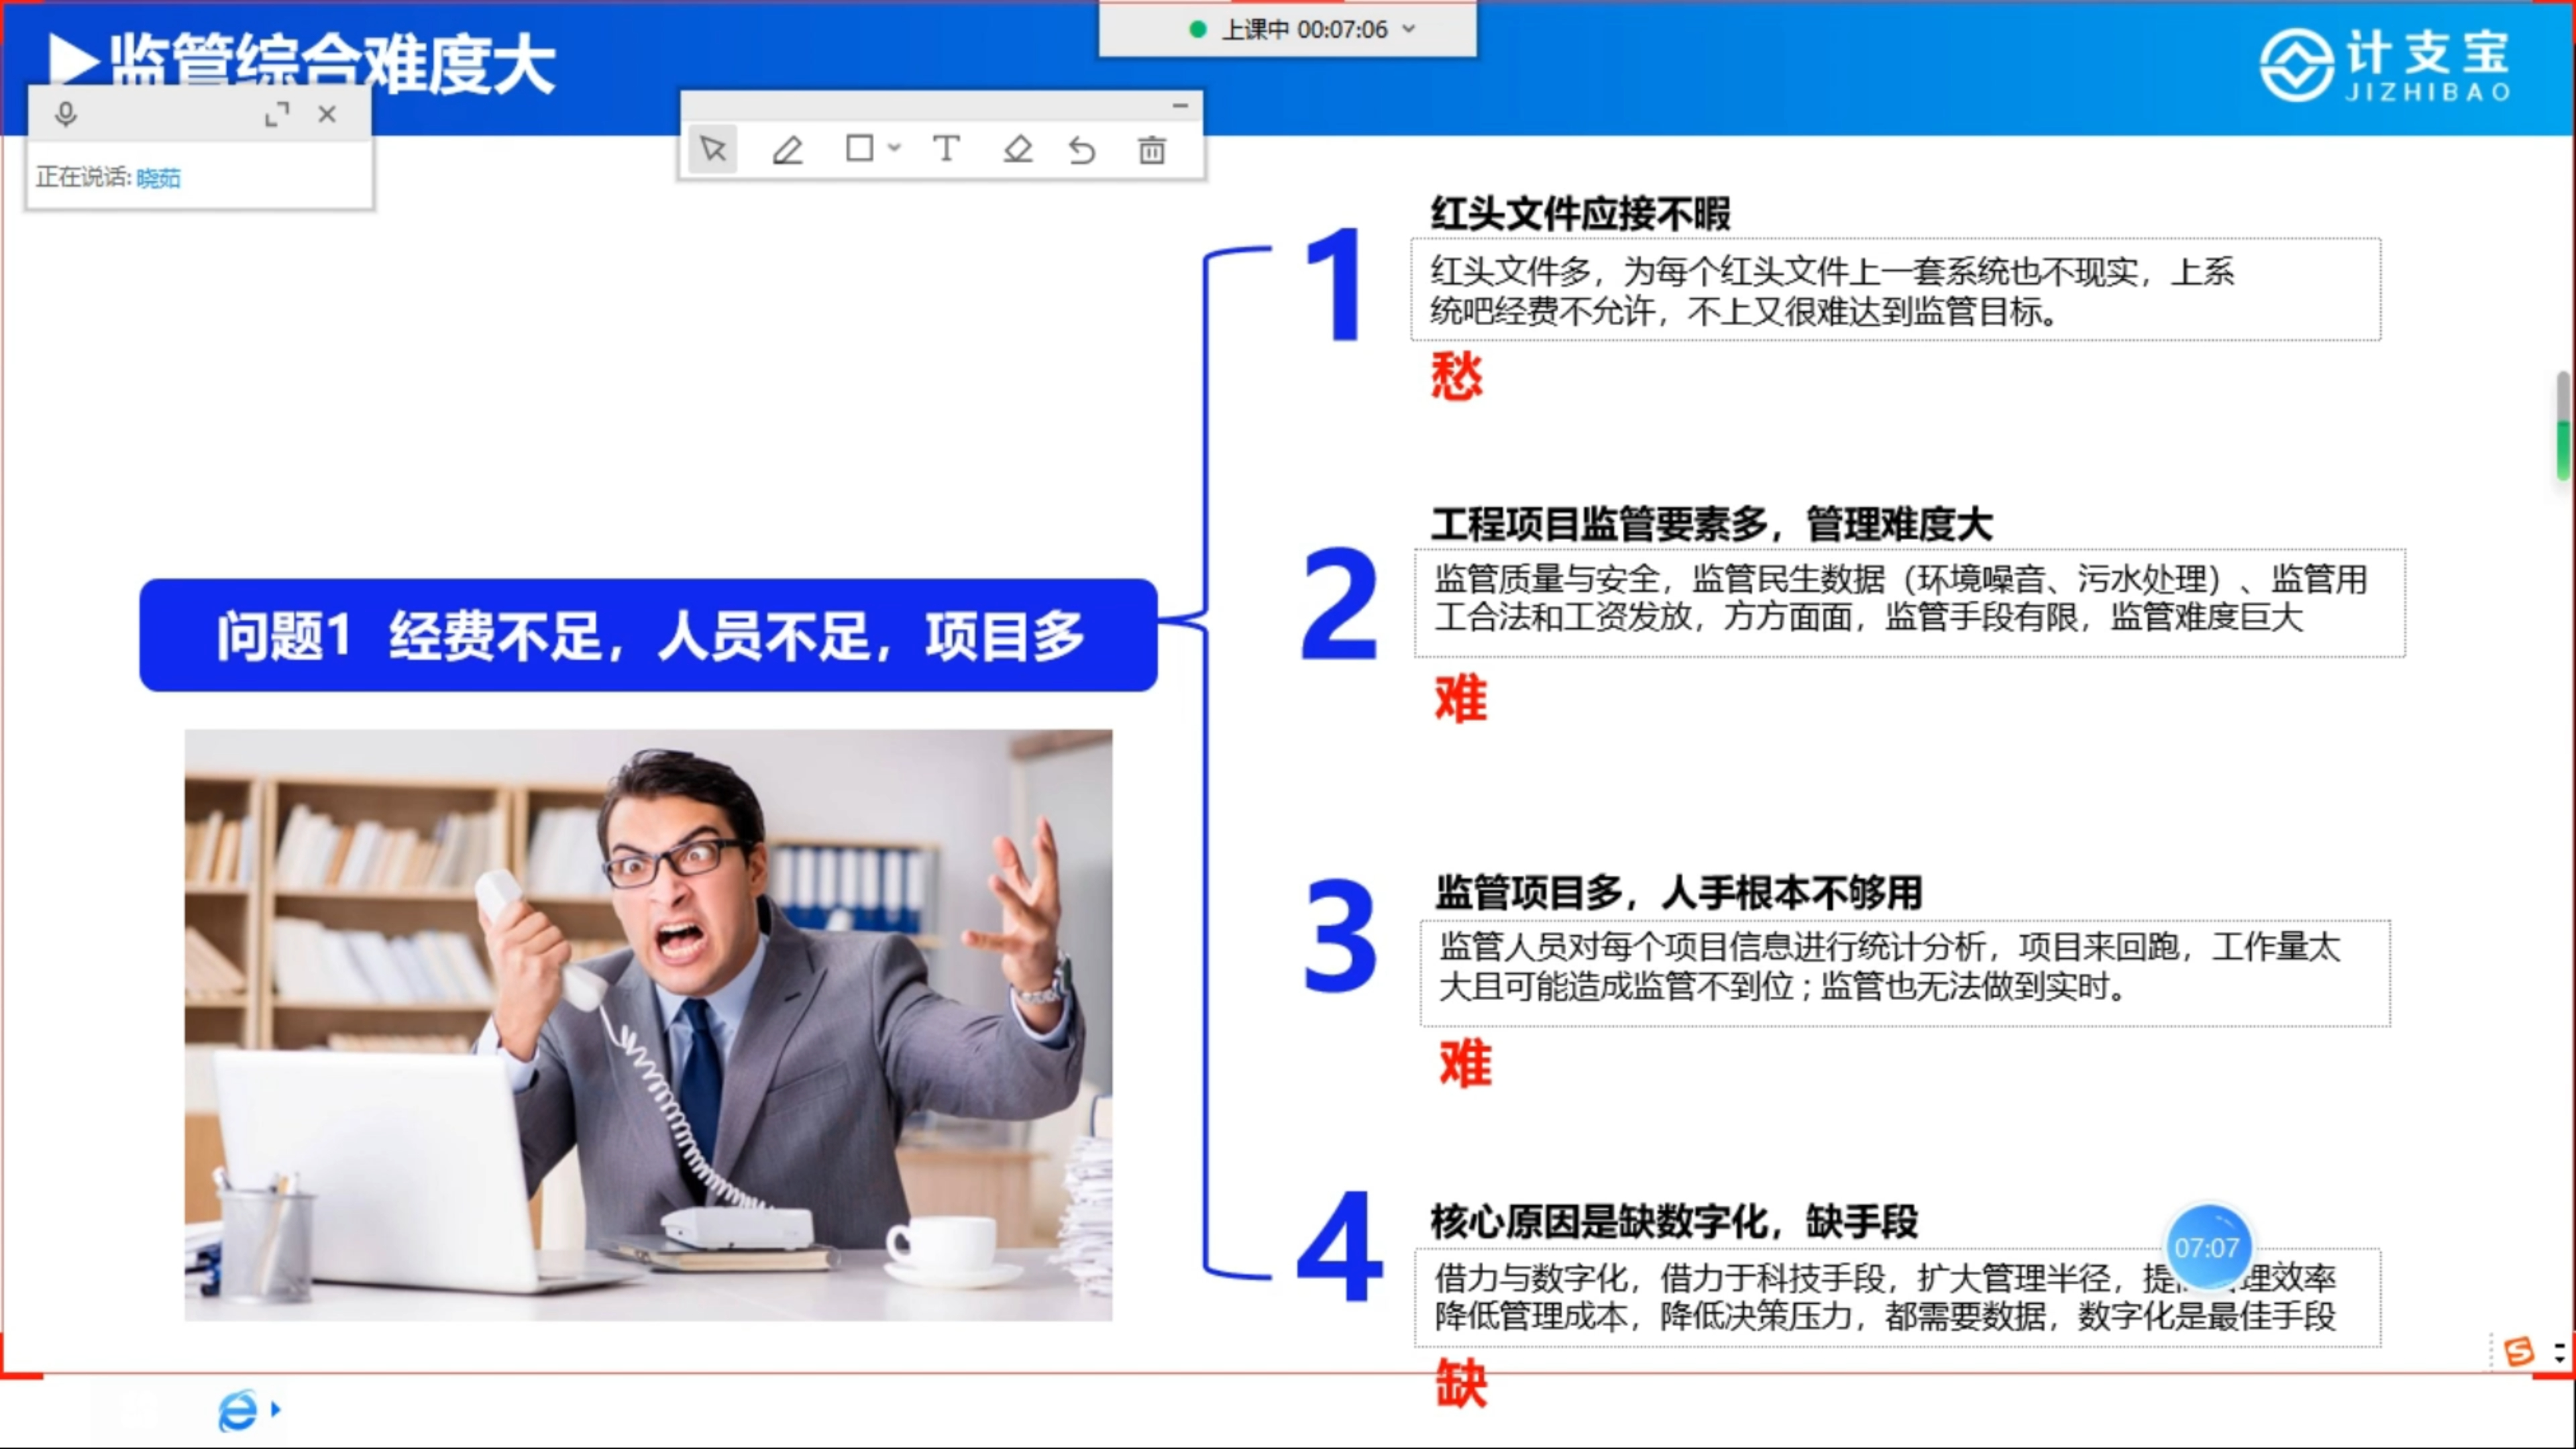Click the 计支宝 JIZHIBAO logo
This screenshot has width=2576, height=1449.
(2386, 66)
